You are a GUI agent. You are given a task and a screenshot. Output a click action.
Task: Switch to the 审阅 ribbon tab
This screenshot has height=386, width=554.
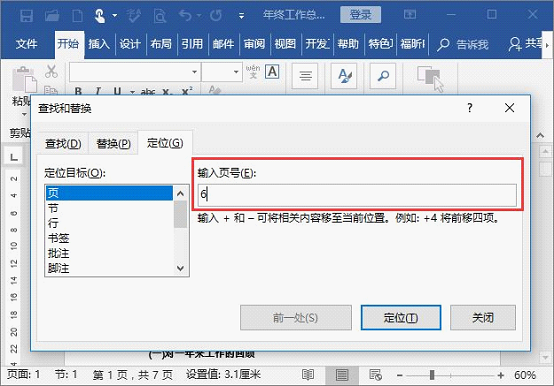tap(254, 44)
